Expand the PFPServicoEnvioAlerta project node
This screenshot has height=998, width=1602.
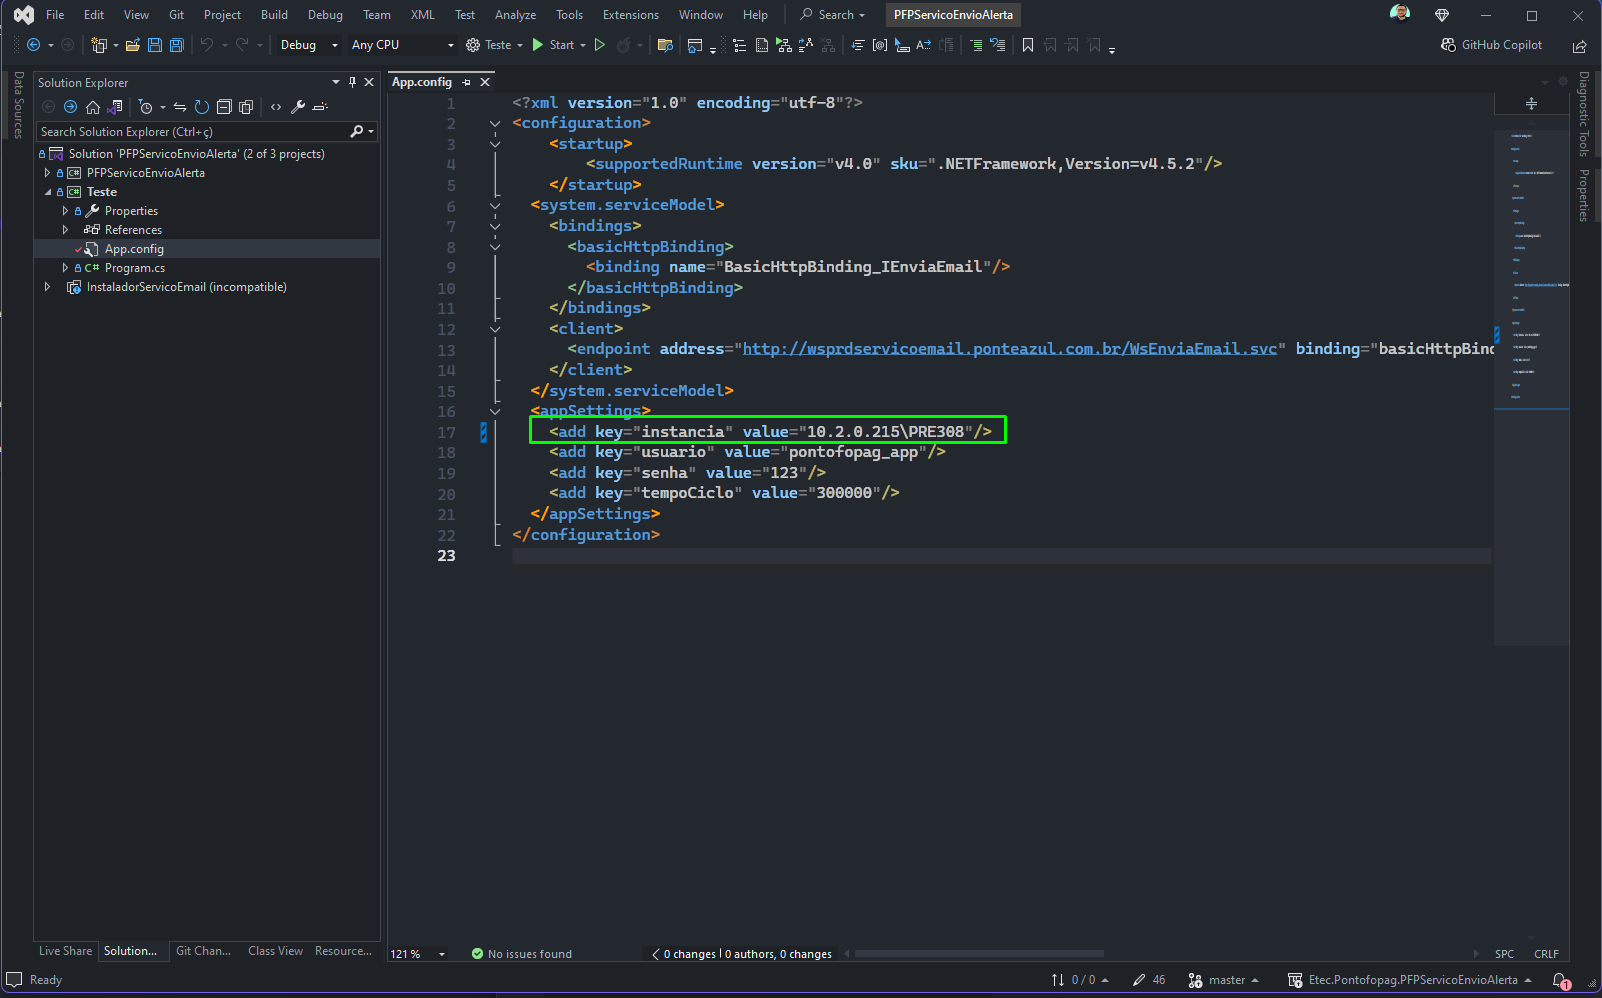[x=47, y=173]
